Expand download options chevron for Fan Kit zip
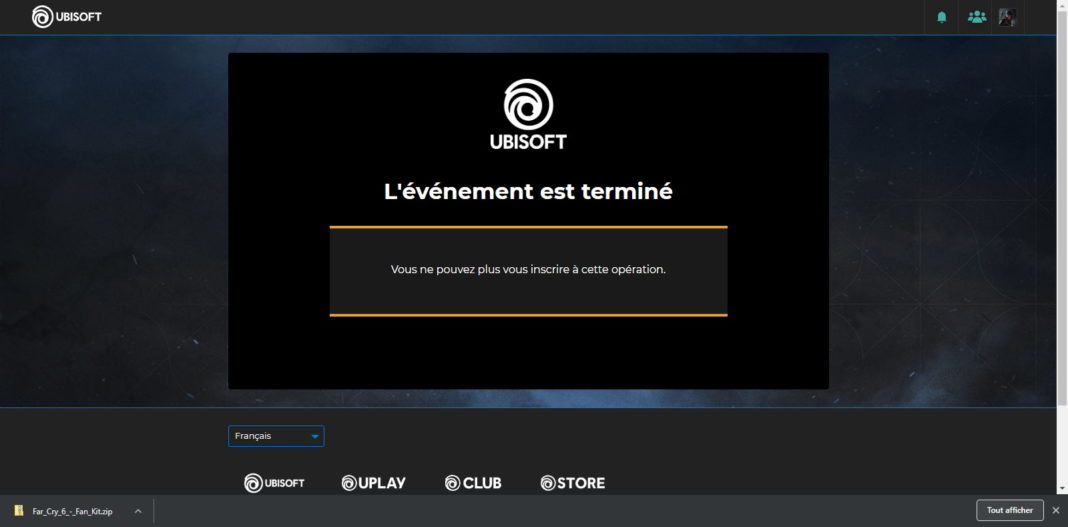Screen dimensions: 1068x527 [x=138, y=511]
